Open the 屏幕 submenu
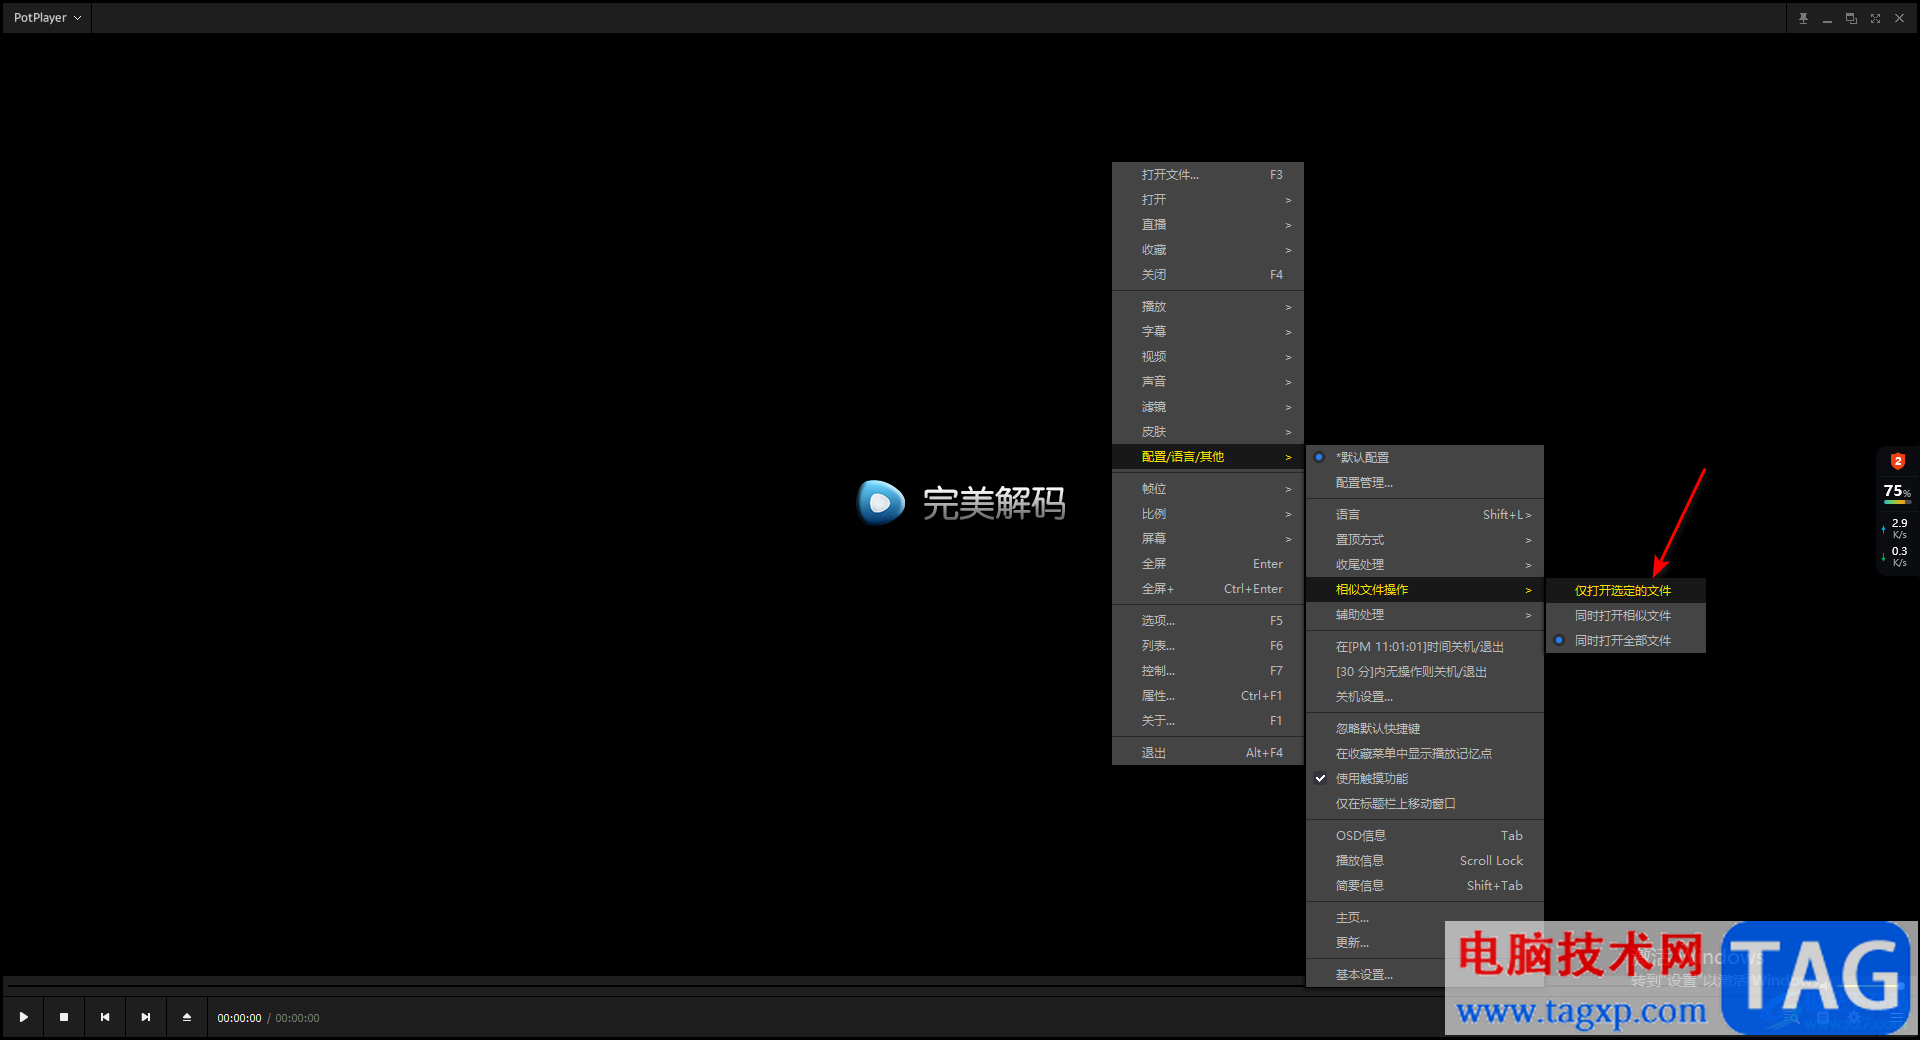Screen dimensions: 1920x1040 tap(1208, 538)
